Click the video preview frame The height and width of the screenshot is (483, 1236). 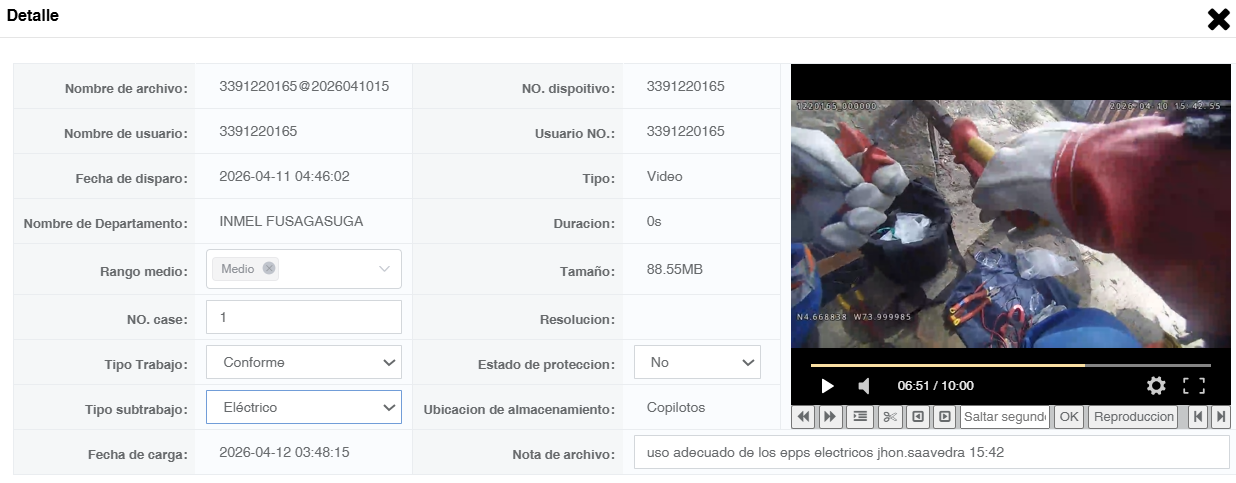[x=1010, y=222]
